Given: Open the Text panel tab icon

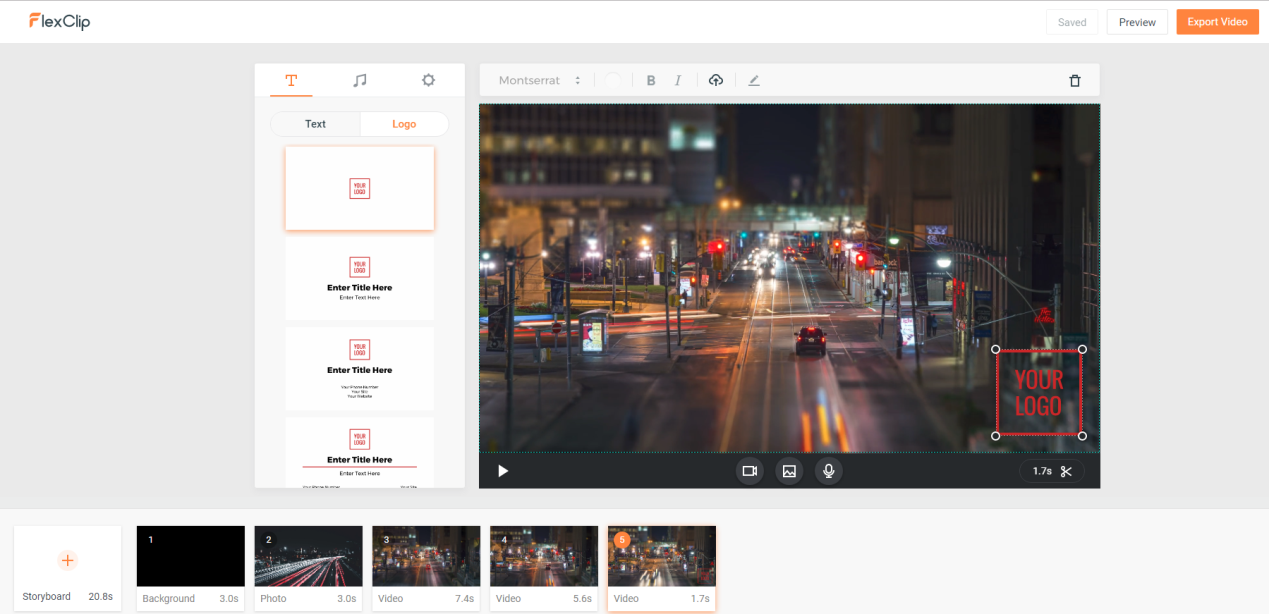Looking at the screenshot, I should pyautogui.click(x=291, y=80).
